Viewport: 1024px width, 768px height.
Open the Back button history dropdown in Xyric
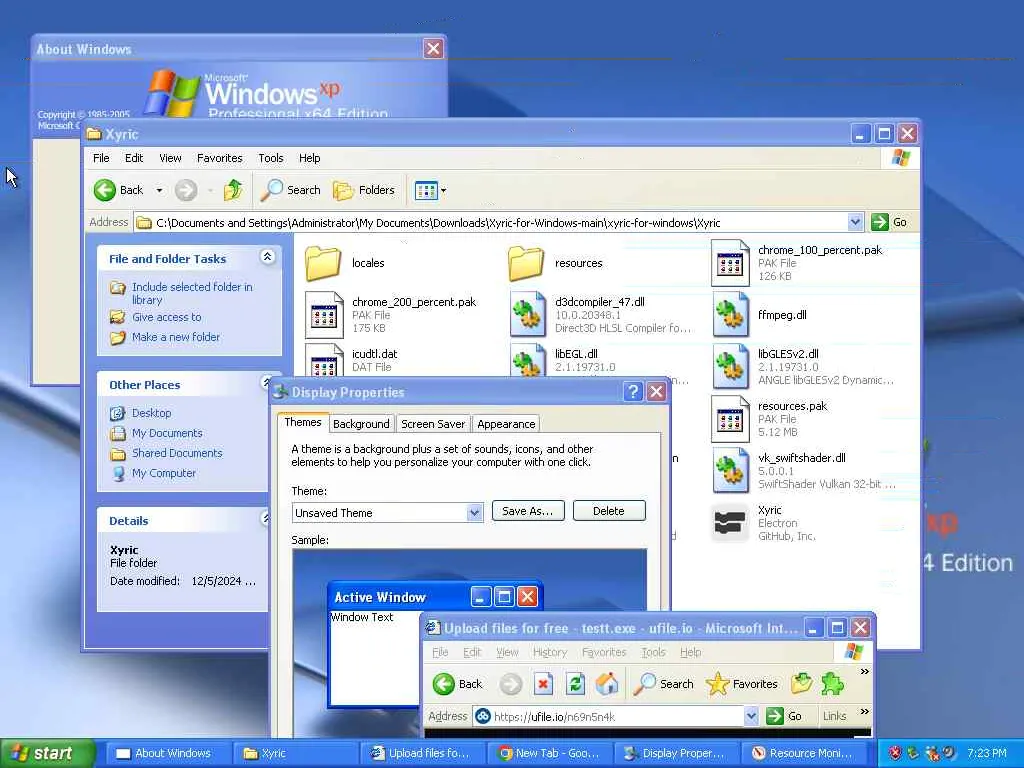click(x=159, y=190)
